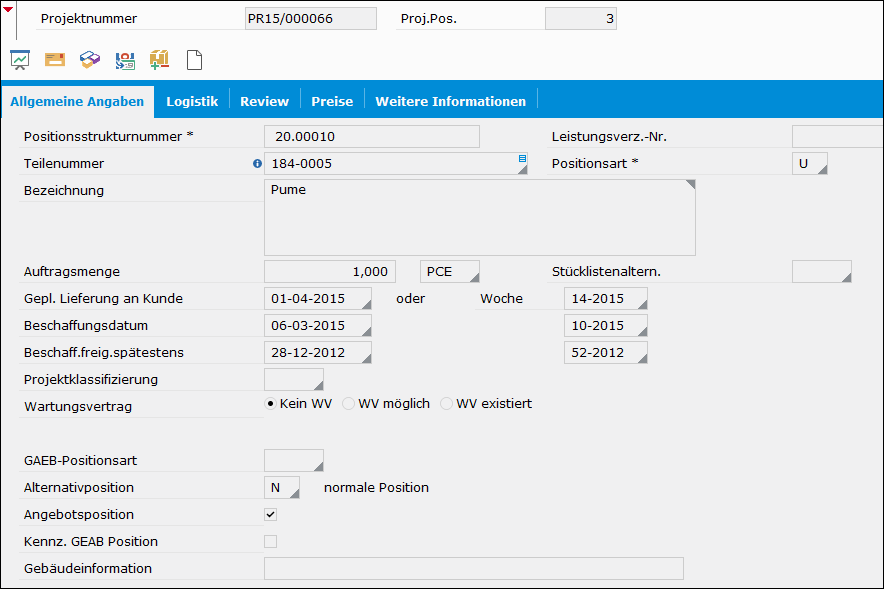Expand the Bezeichnung text box corner

click(690, 185)
